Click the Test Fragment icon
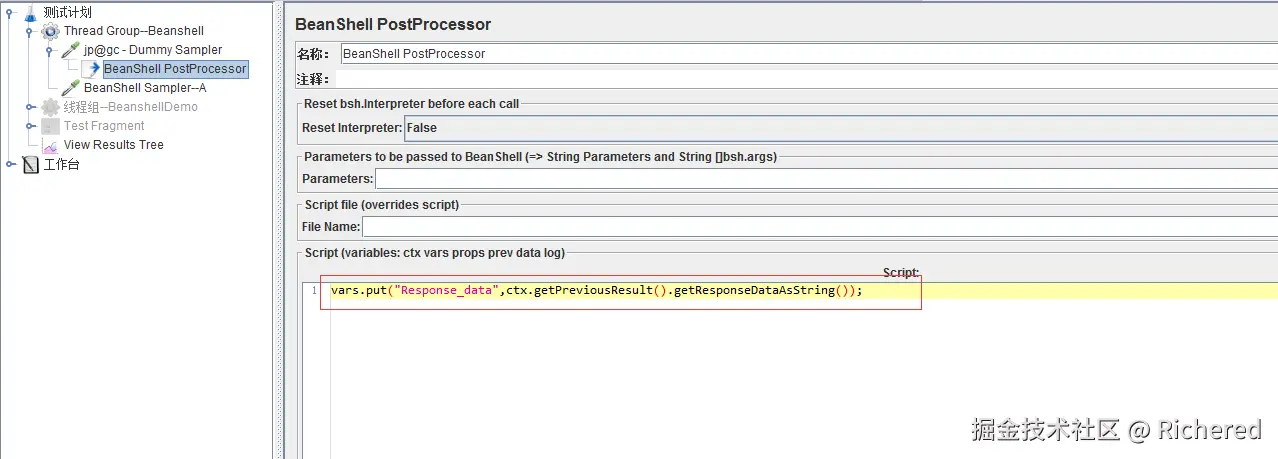The width and height of the screenshot is (1278, 459). point(50,126)
